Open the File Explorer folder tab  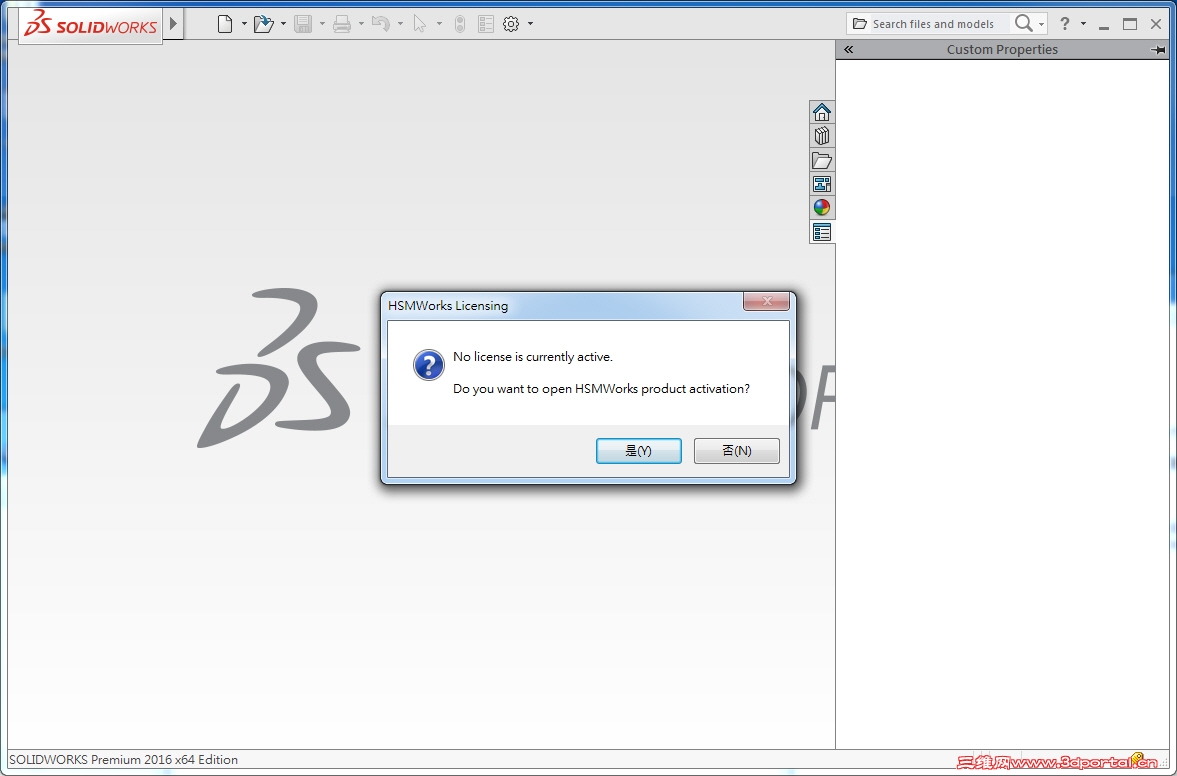click(822, 160)
